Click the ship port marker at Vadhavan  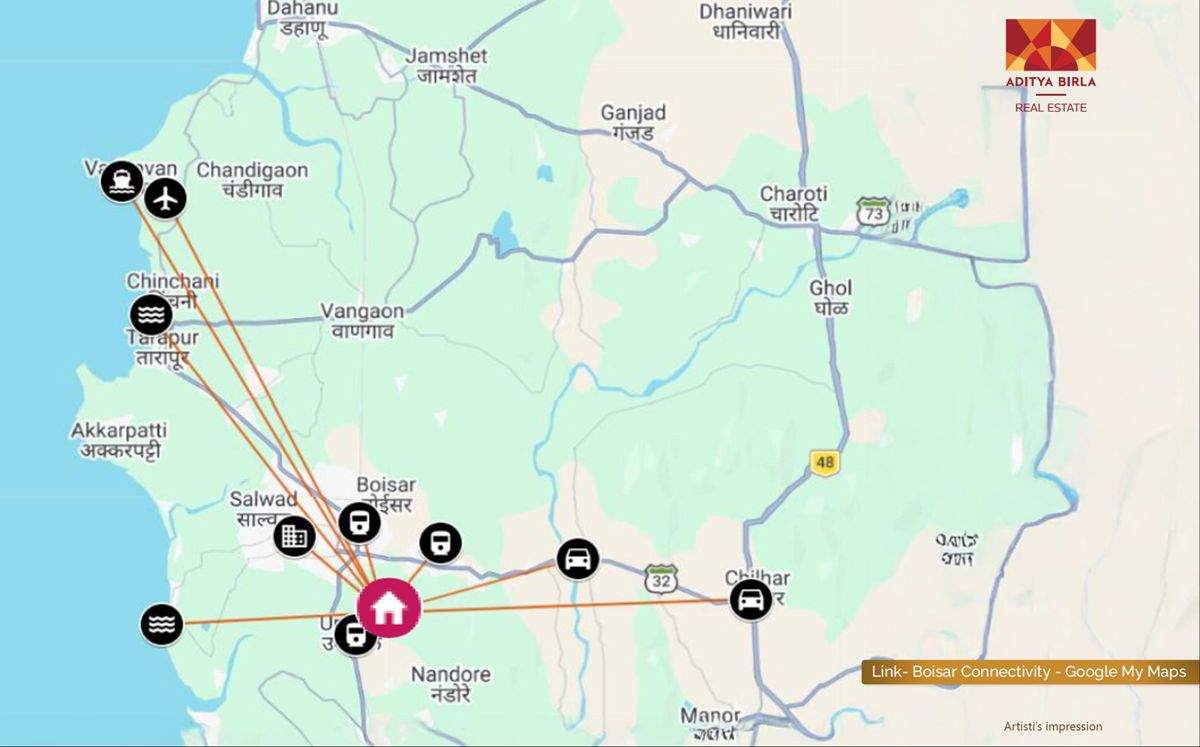pyautogui.click(x=122, y=181)
